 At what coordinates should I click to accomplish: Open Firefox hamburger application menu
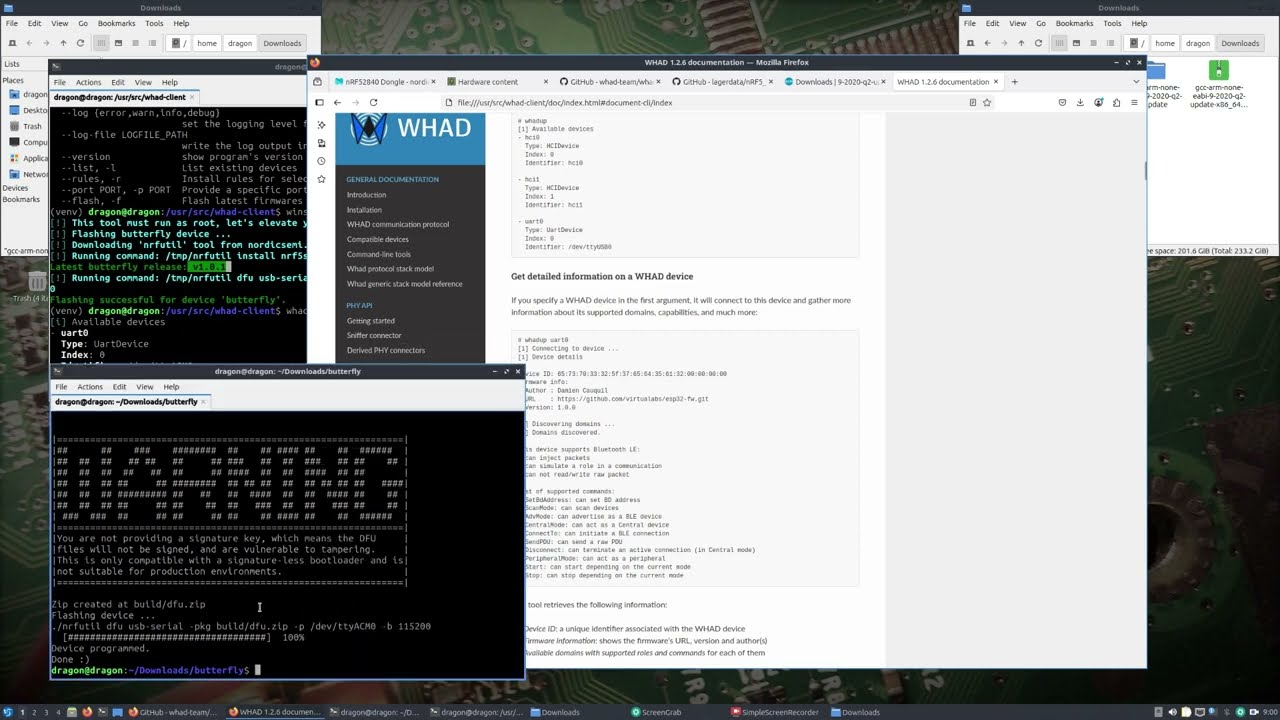[1134, 102]
